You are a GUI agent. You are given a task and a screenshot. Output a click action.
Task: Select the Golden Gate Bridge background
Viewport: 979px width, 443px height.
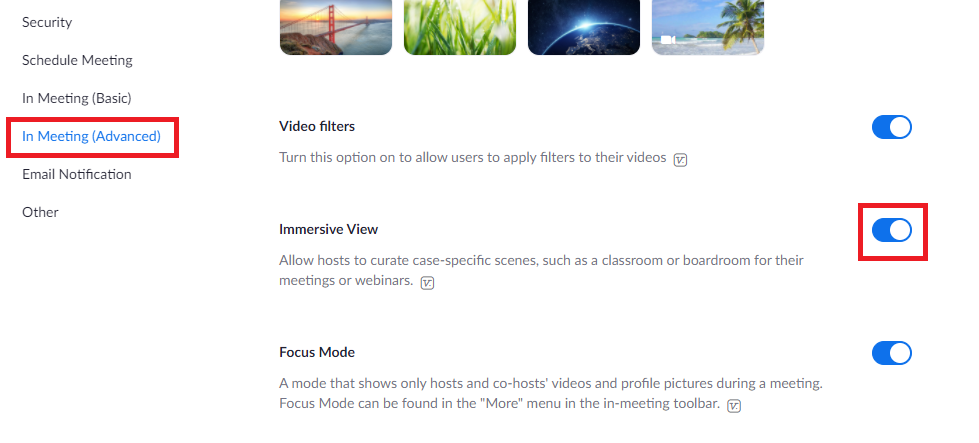335,26
